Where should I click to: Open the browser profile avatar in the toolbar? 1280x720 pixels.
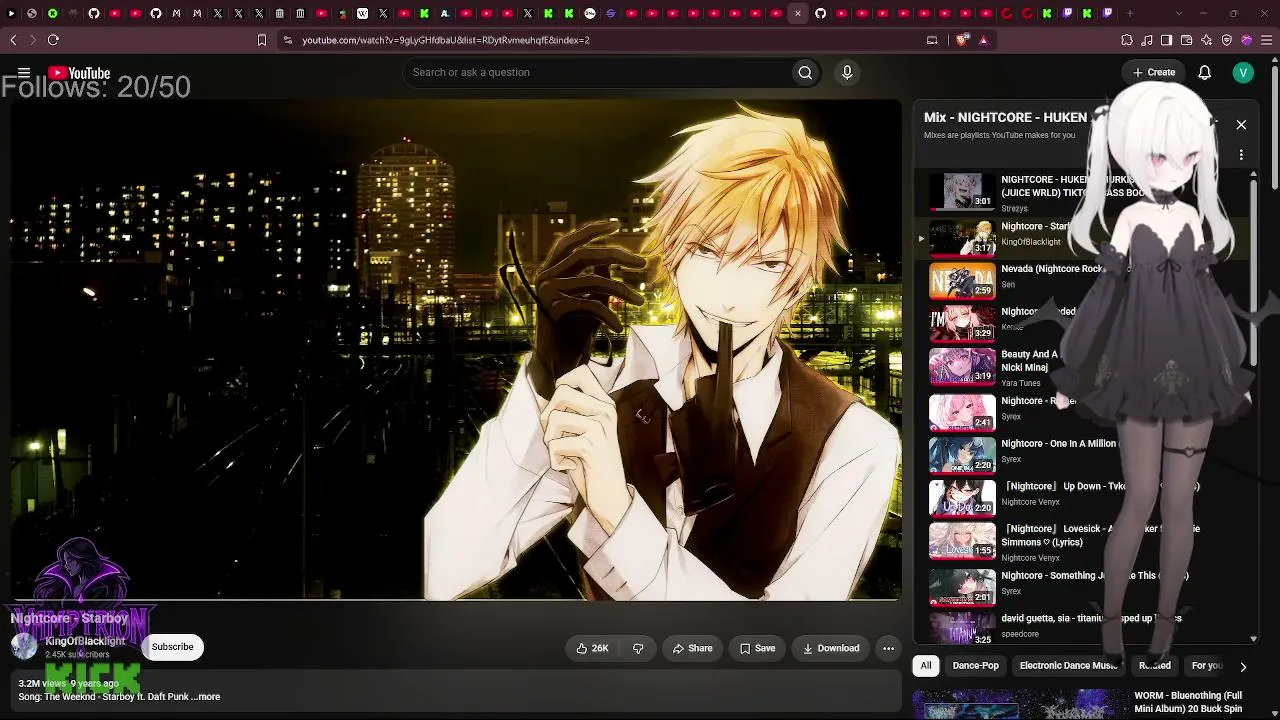point(1247,40)
